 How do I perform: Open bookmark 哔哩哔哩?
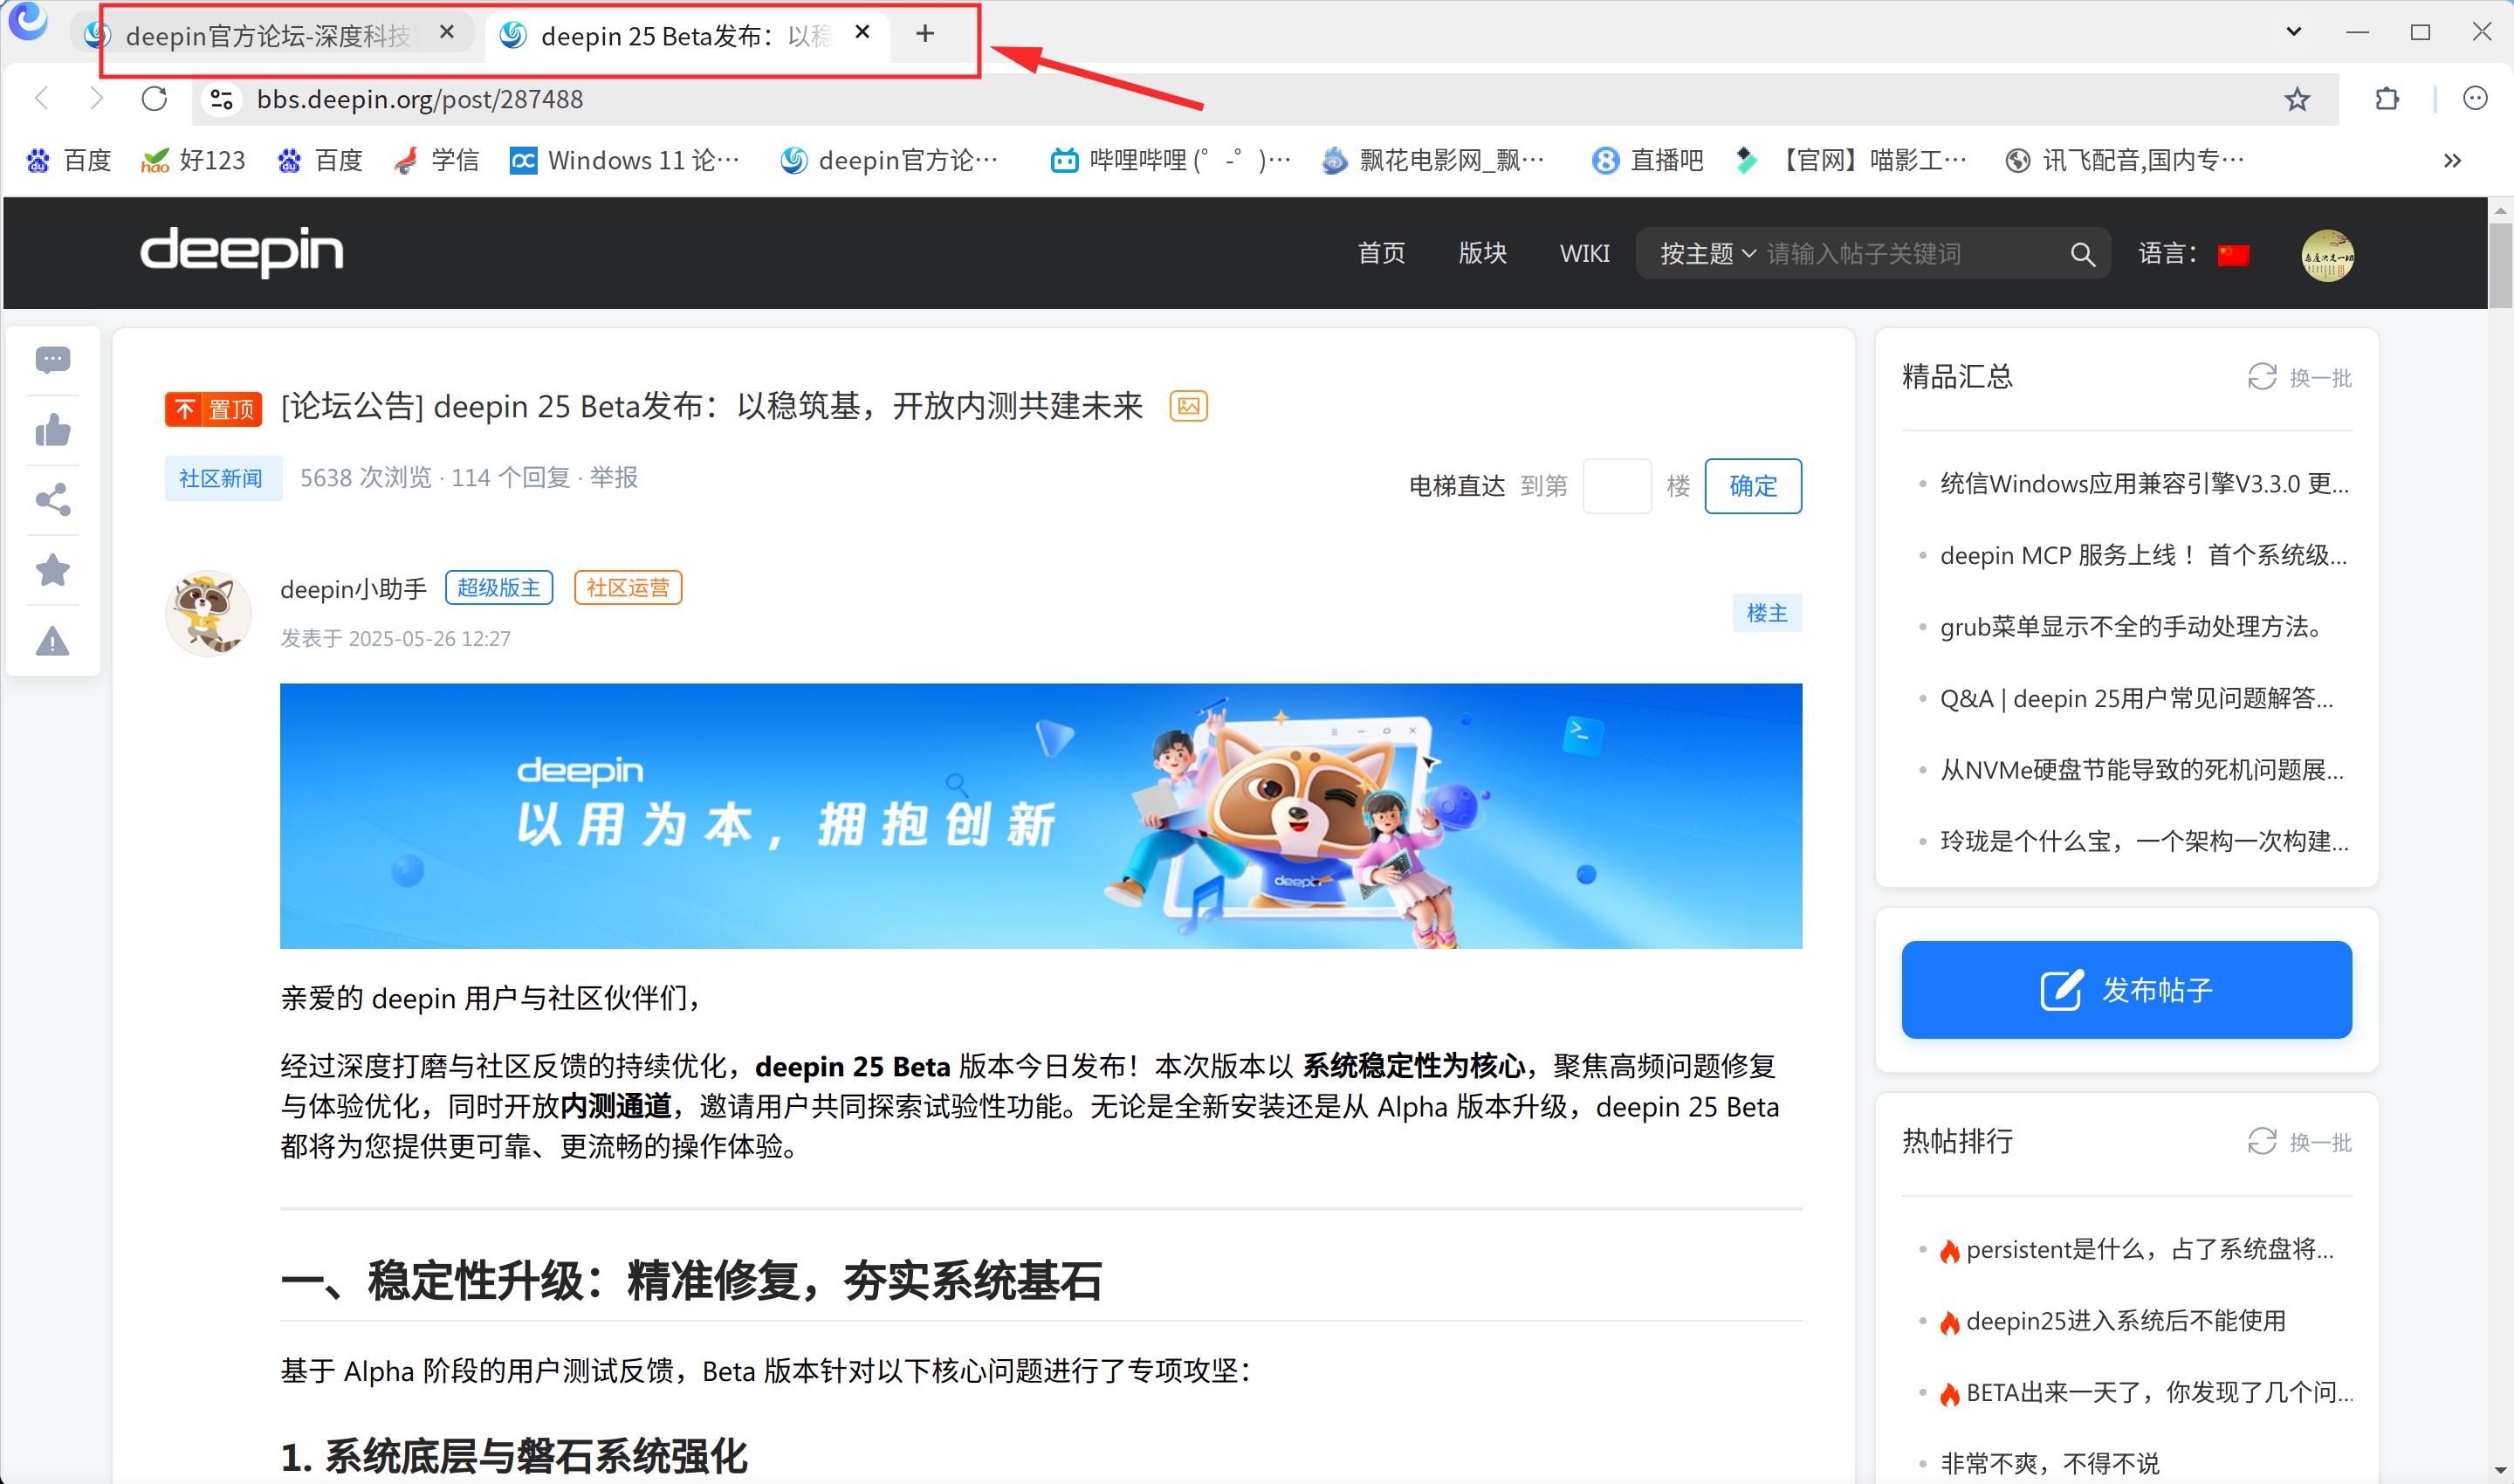[1170, 161]
